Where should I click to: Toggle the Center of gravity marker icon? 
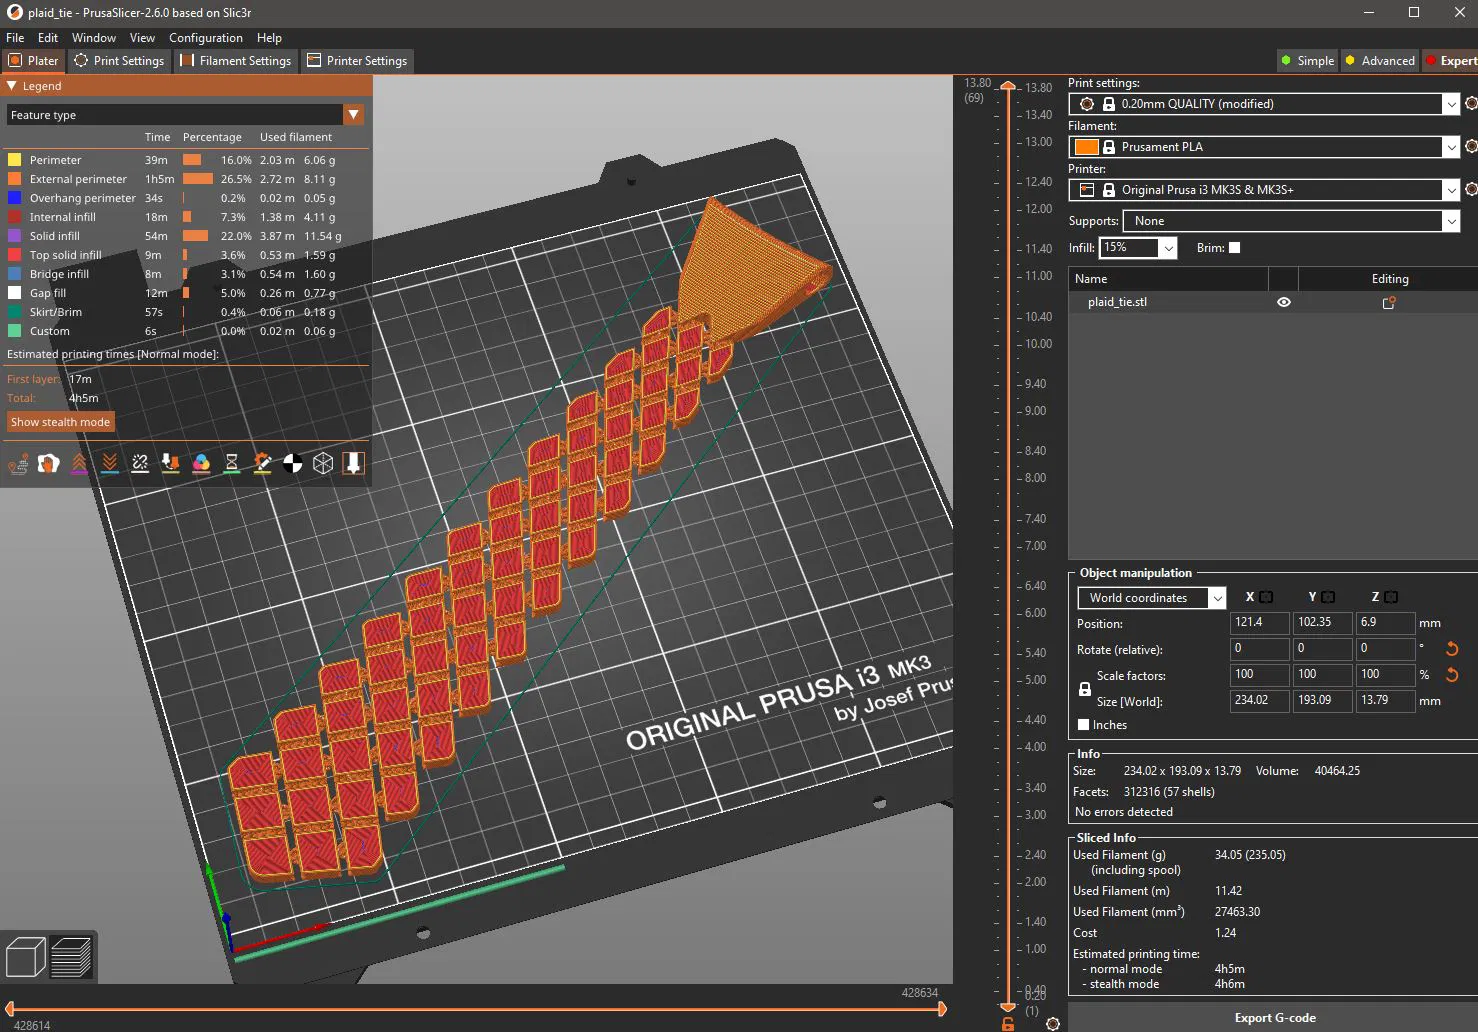coord(293,463)
